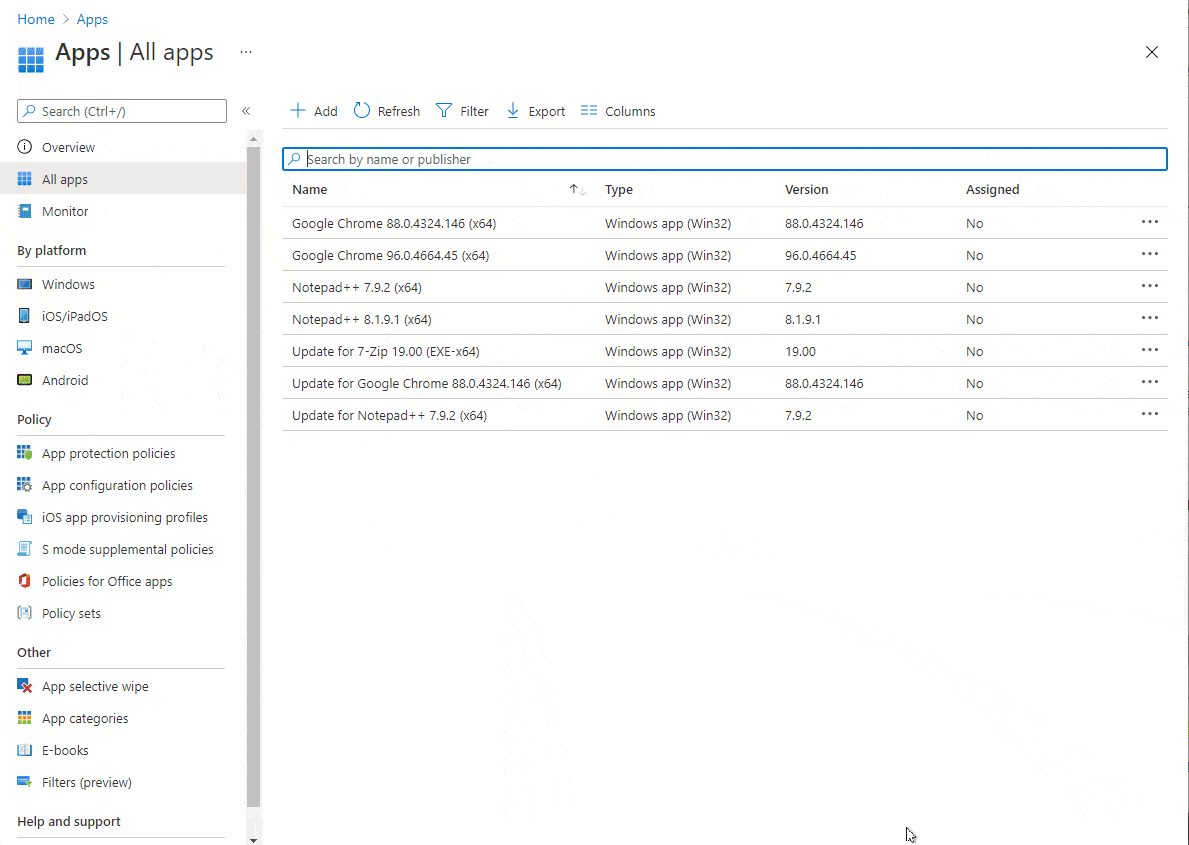Open Update for 7-Zip 19.00 (EXE-x64)
Screen dimensions: 1189x845
(x=385, y=351)
